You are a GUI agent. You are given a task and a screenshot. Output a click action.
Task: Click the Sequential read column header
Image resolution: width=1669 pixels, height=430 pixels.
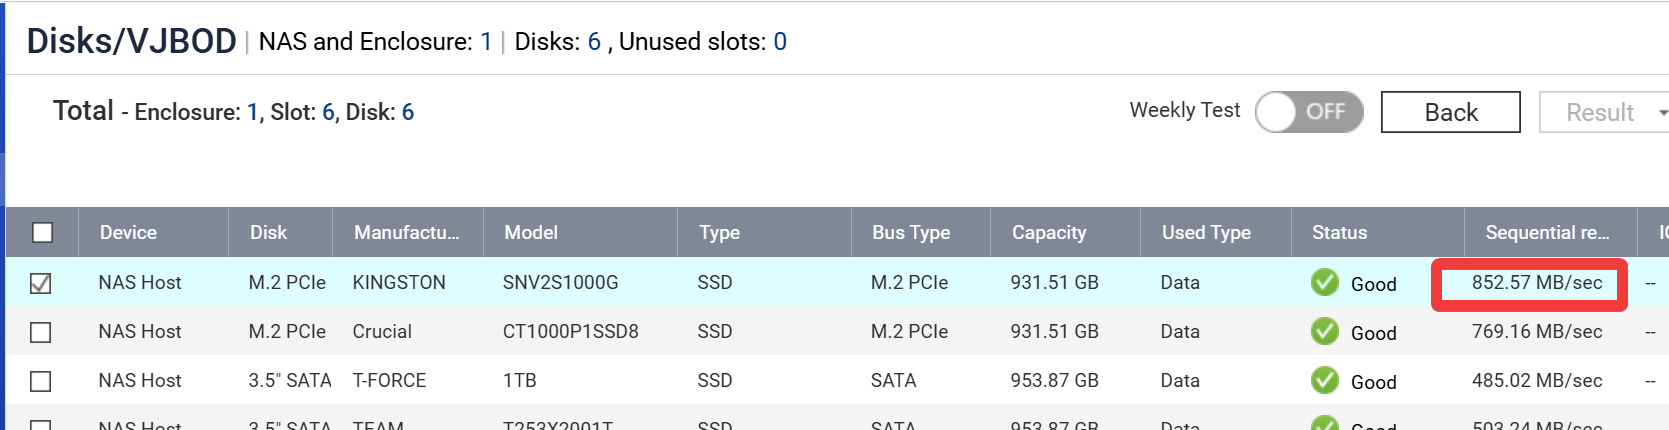coord(1546,233)
